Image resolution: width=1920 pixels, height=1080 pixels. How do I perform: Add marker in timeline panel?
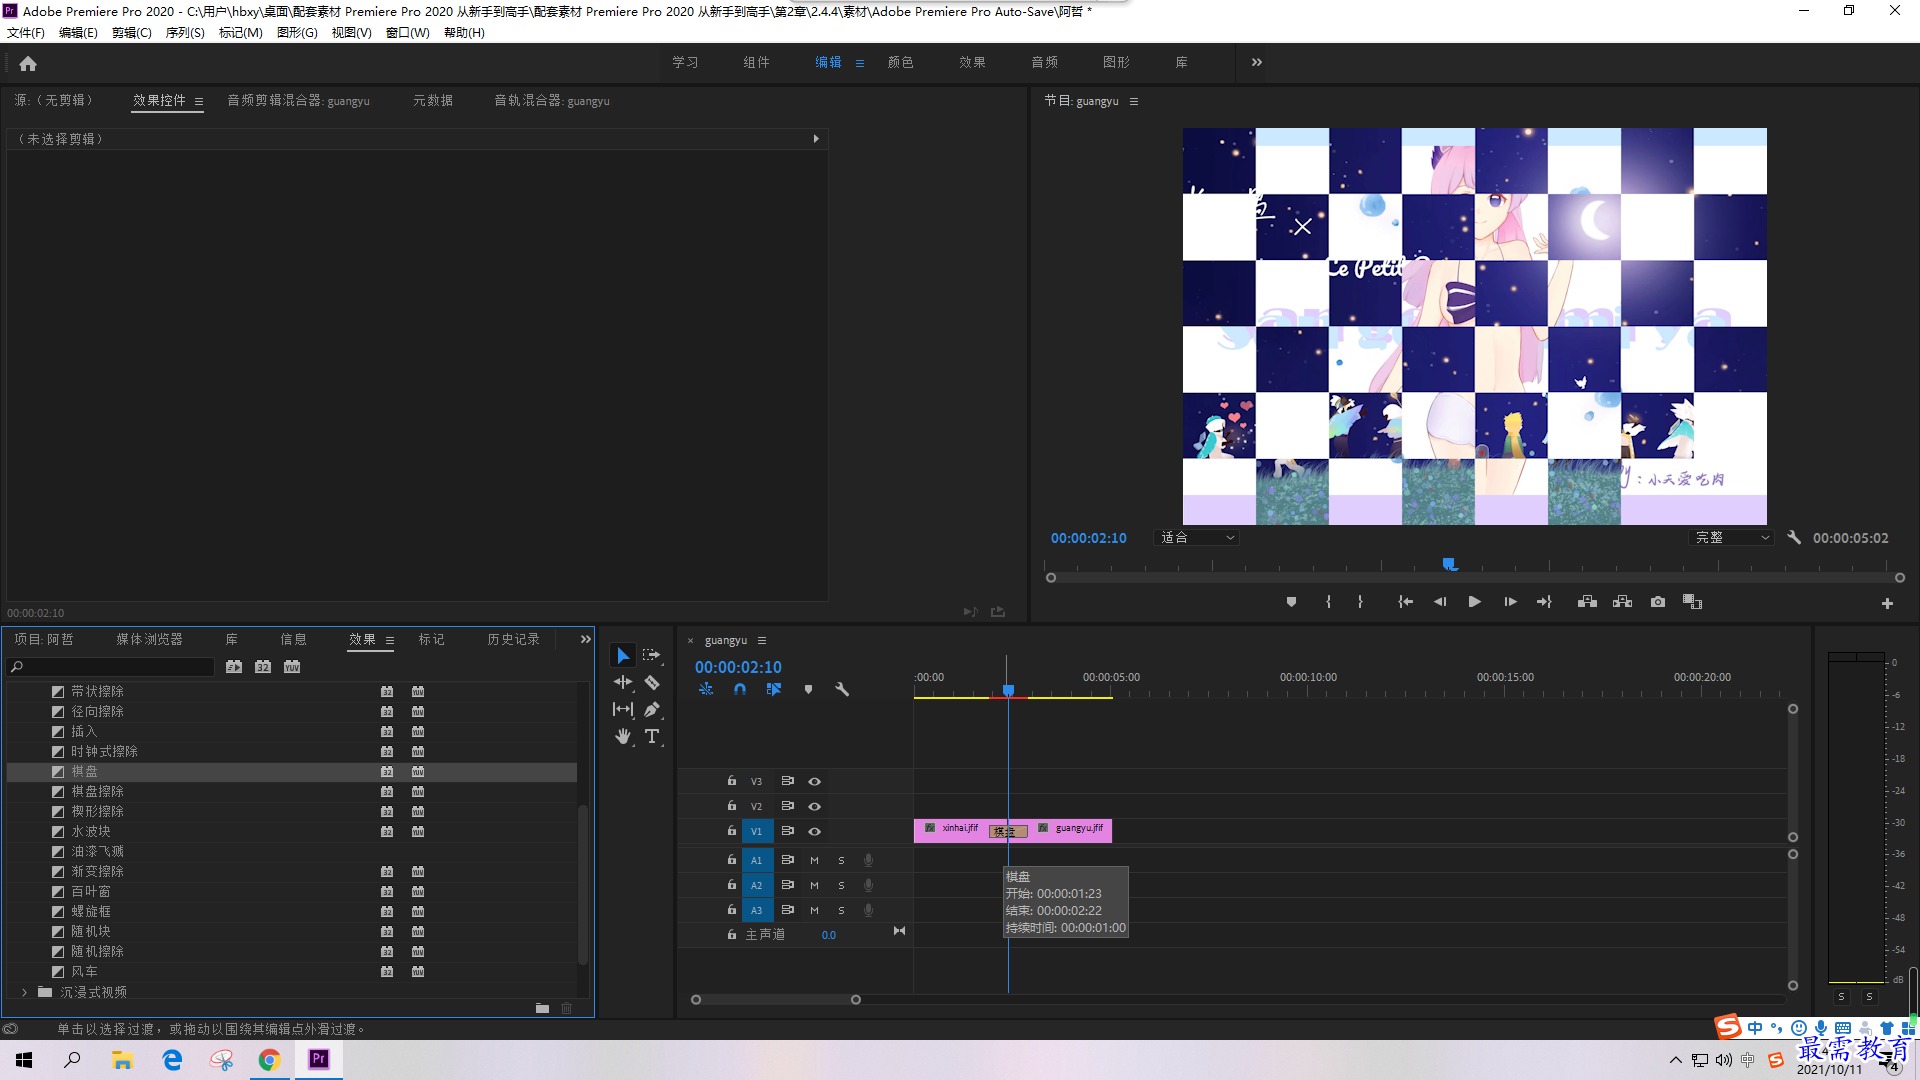[808, 689]
